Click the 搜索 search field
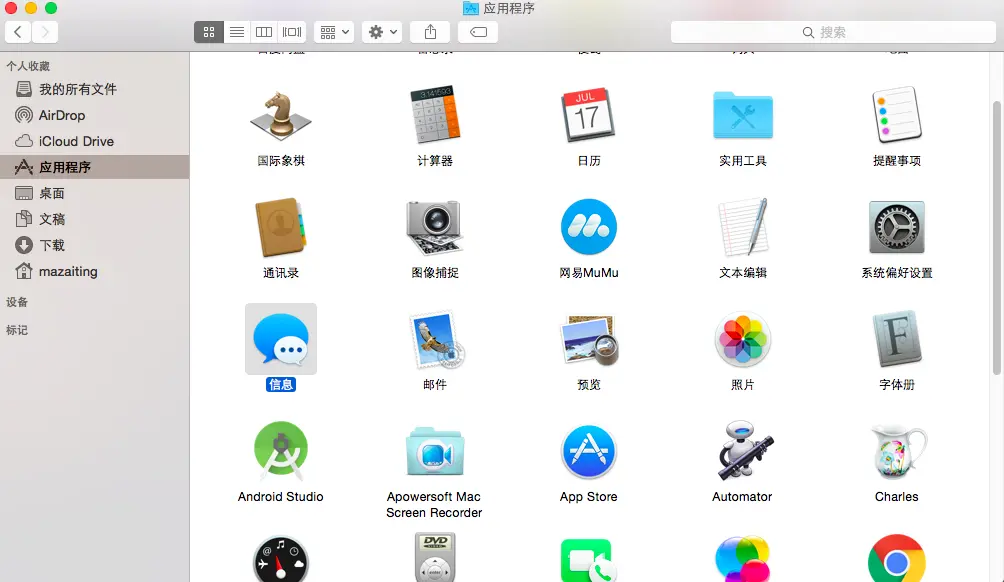This screenshot has width=1004, height=582. (x=833, y=32)
